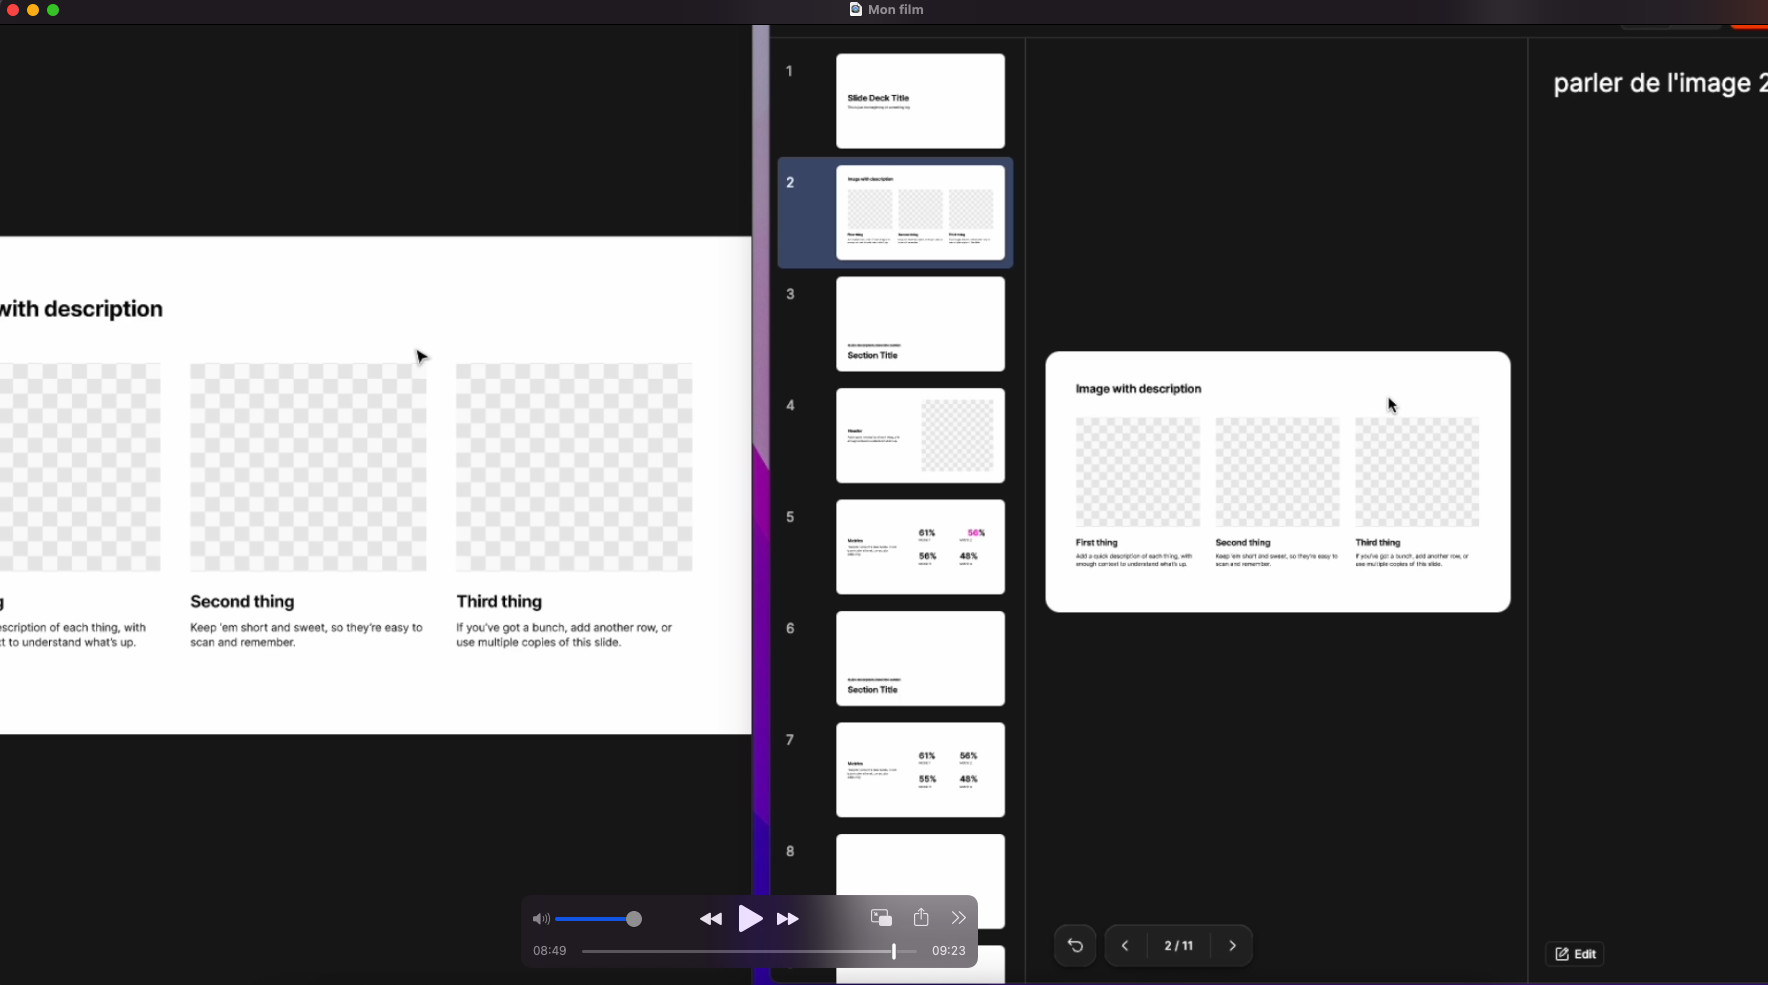
Task: Click the Edit button
Action: (1575, 954)
